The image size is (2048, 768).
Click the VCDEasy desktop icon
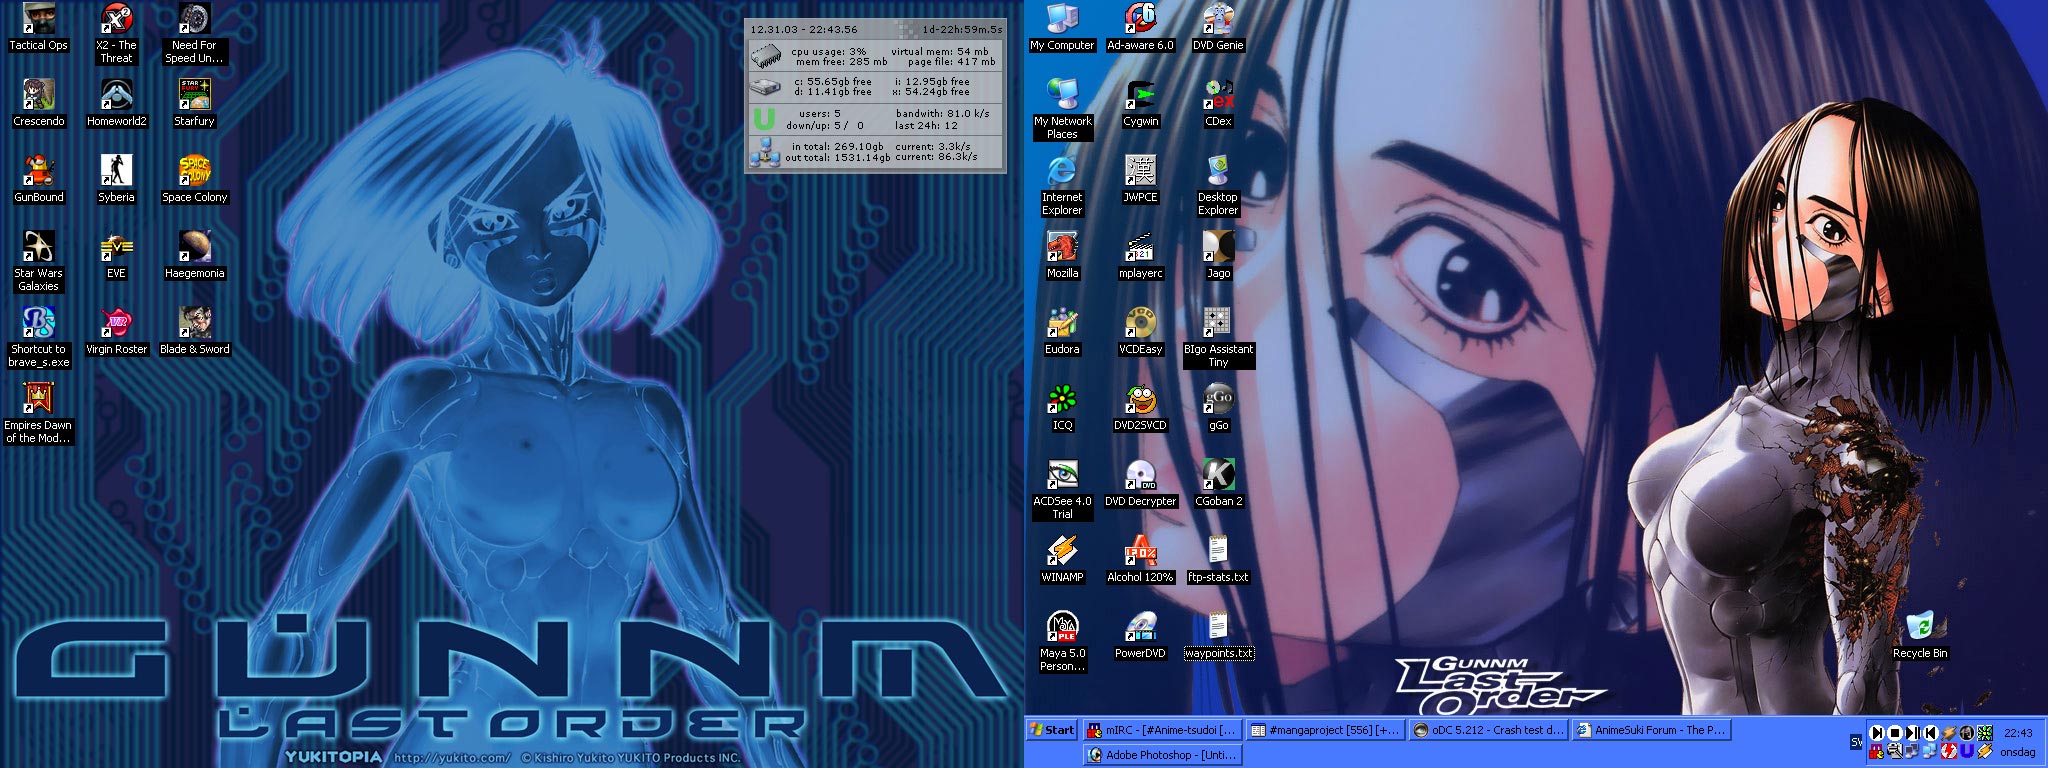click(x=1140, y=331)
